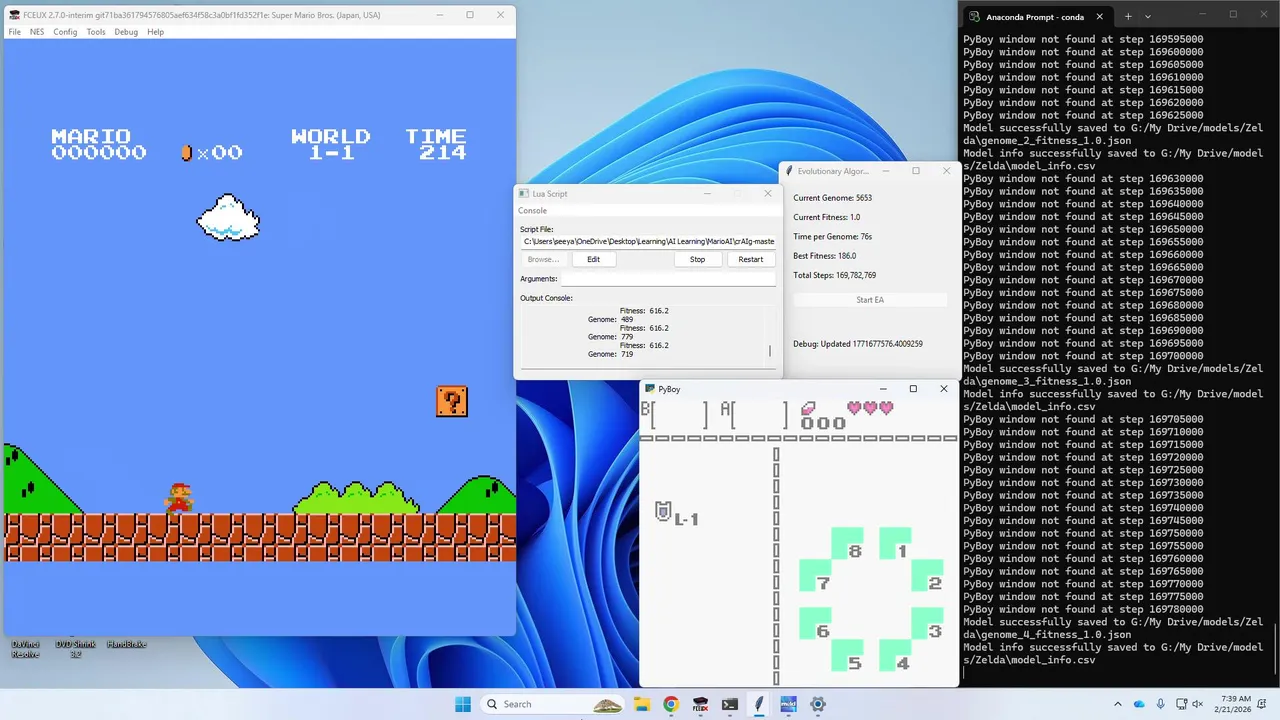This screenshot has width=1280, height=720.
Task: Click the blue emulator taskbar icon beside feather
Action: (x=788, y=704)
